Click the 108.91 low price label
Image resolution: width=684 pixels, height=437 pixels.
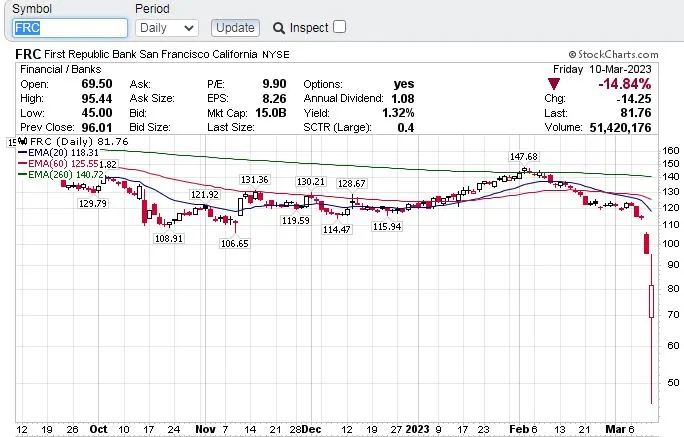169,239
